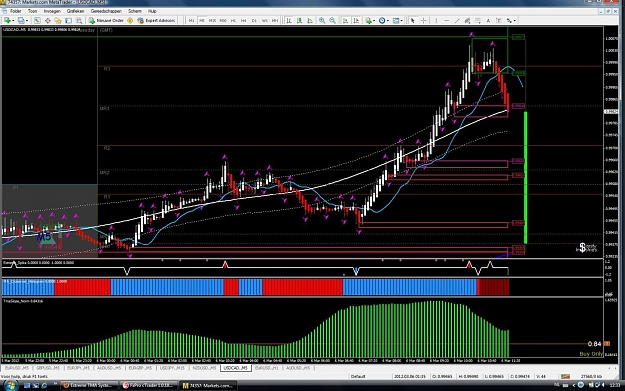Expand the templates dropdown arrow
The height and width of the screenshot is (391, 625).
click(401, 21)
